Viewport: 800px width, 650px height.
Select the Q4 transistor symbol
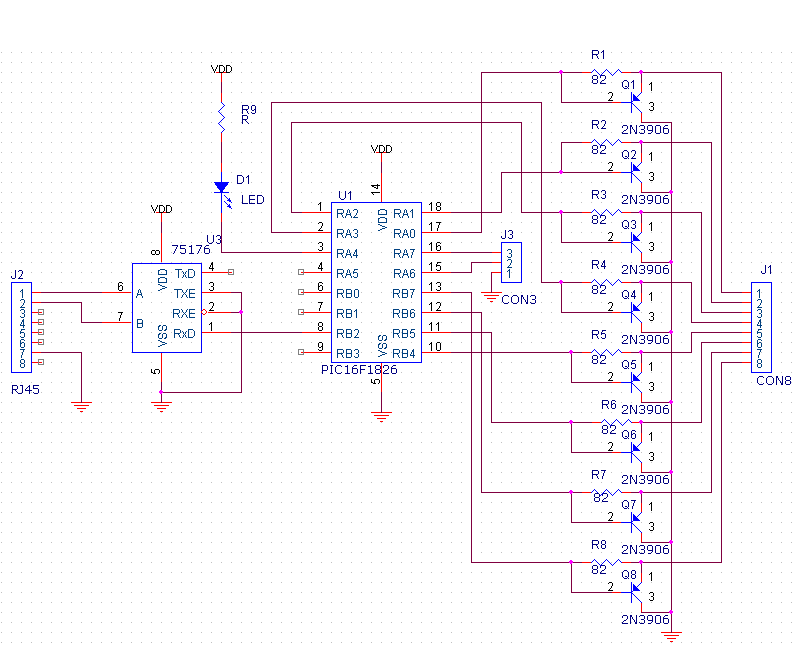click(636, 311)
